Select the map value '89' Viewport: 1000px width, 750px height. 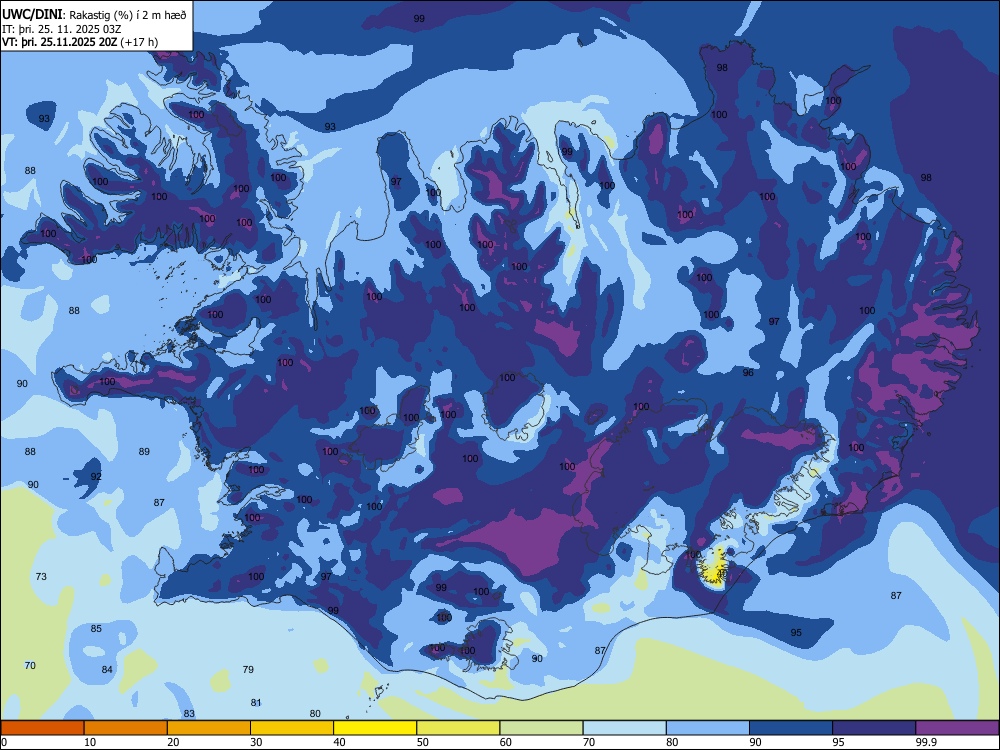click(144, 452)
